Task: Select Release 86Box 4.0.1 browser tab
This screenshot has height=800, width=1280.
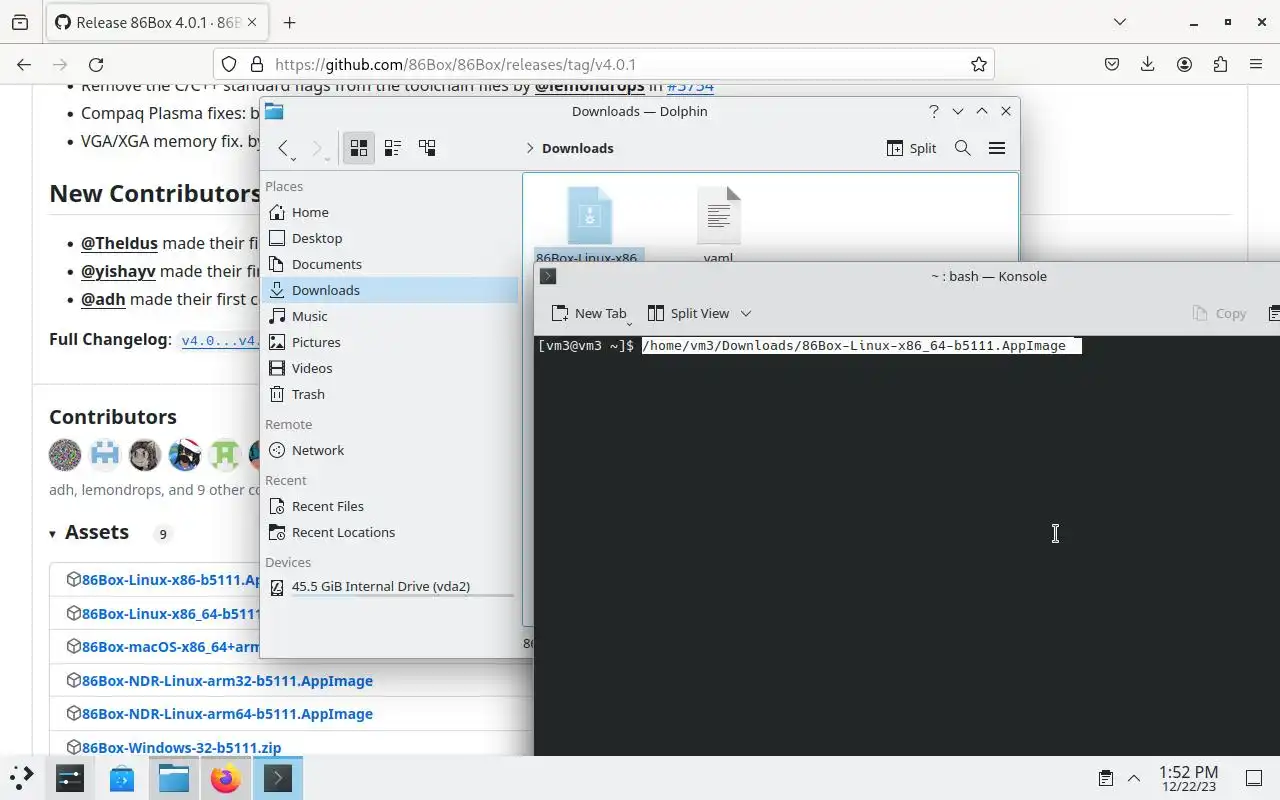Action: coord(157,22)
